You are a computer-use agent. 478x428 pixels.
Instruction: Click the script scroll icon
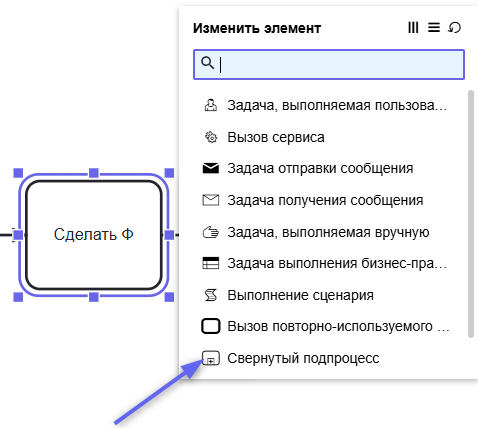coord(211,295)
